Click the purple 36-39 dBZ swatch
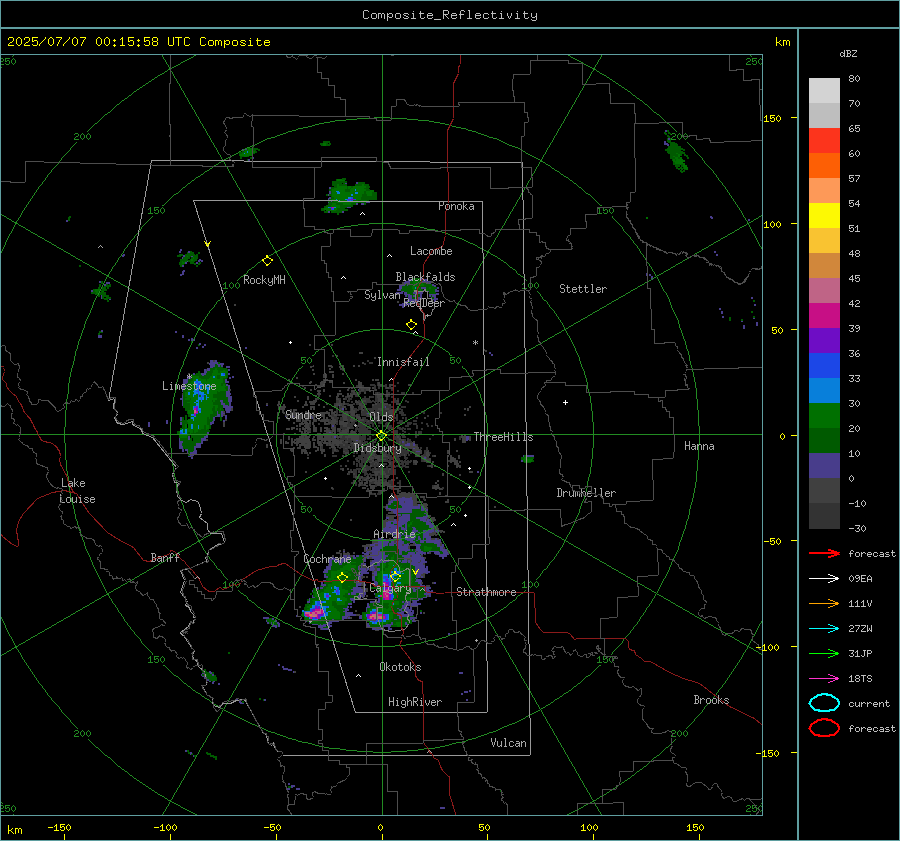 [824, 341]
